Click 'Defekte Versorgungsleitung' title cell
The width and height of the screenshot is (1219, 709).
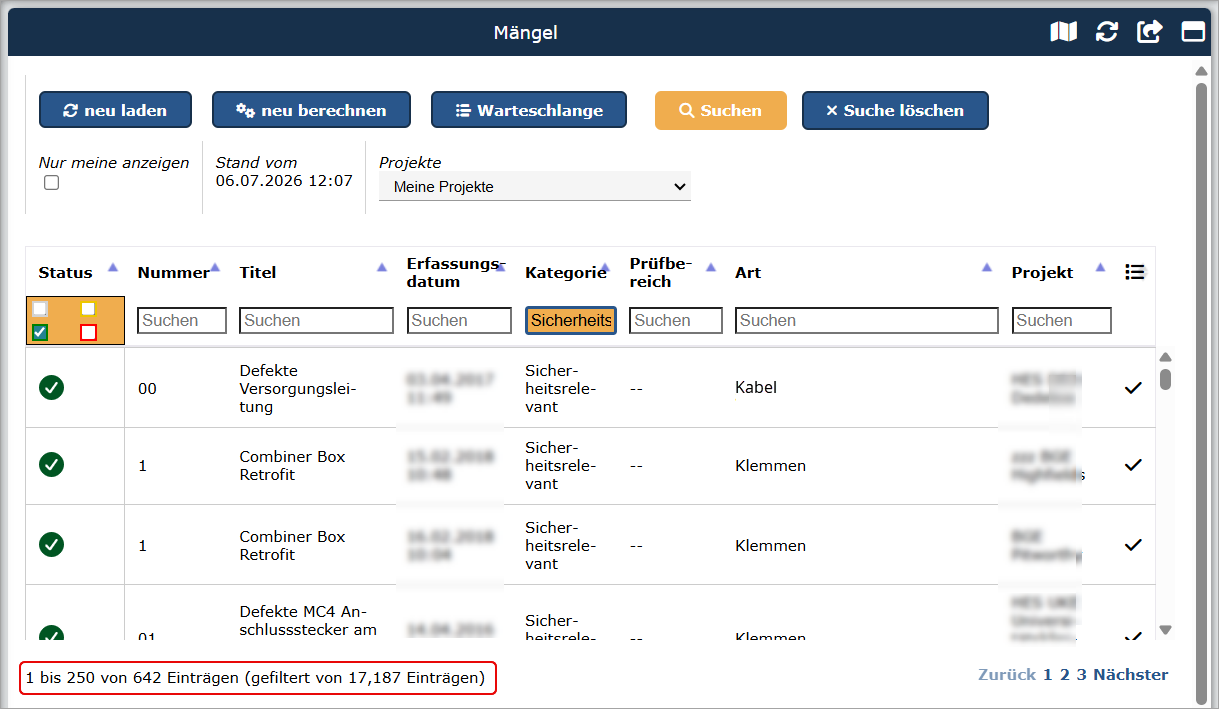(x=298, y=388)
